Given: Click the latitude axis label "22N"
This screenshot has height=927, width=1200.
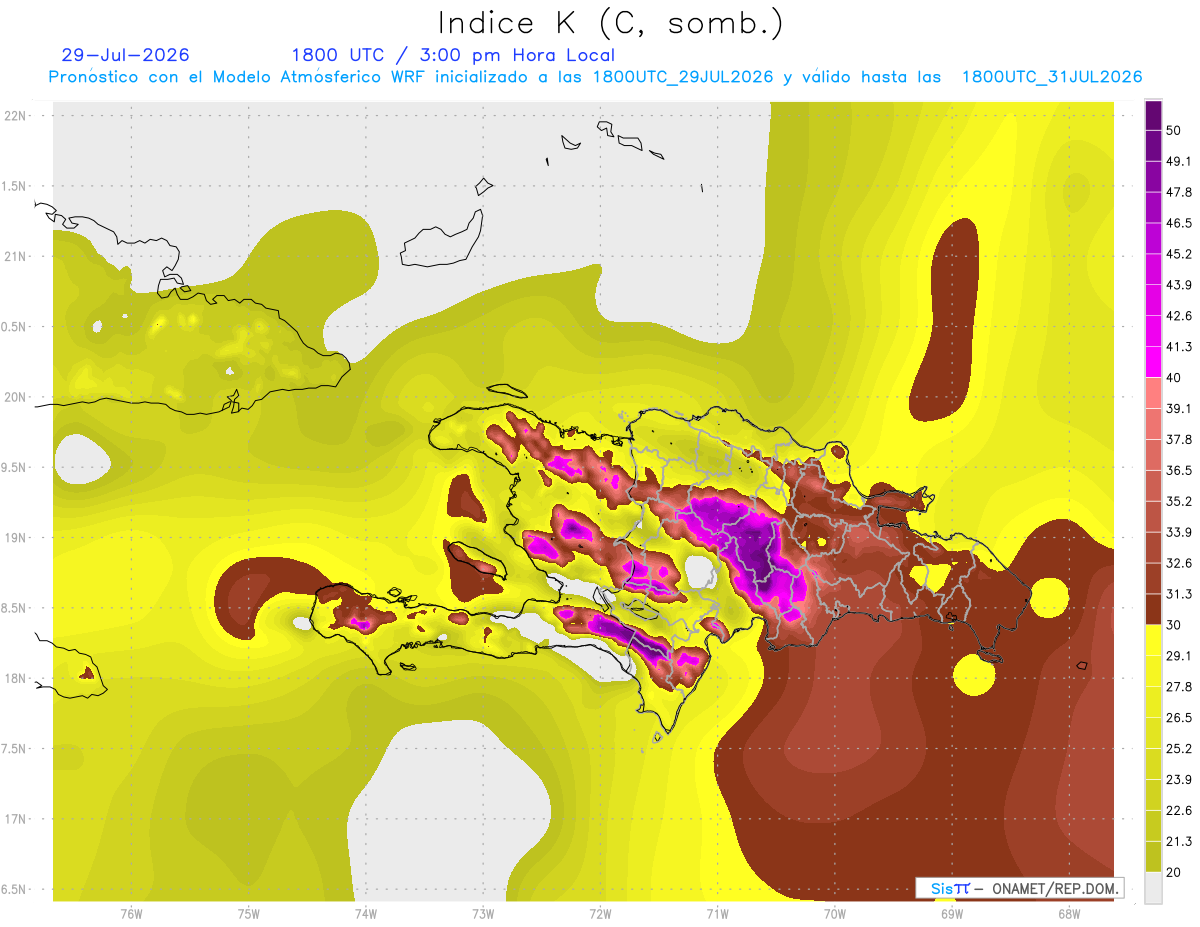Looking at the screenshot, I should pyautogui.click(x=17, y=116).
